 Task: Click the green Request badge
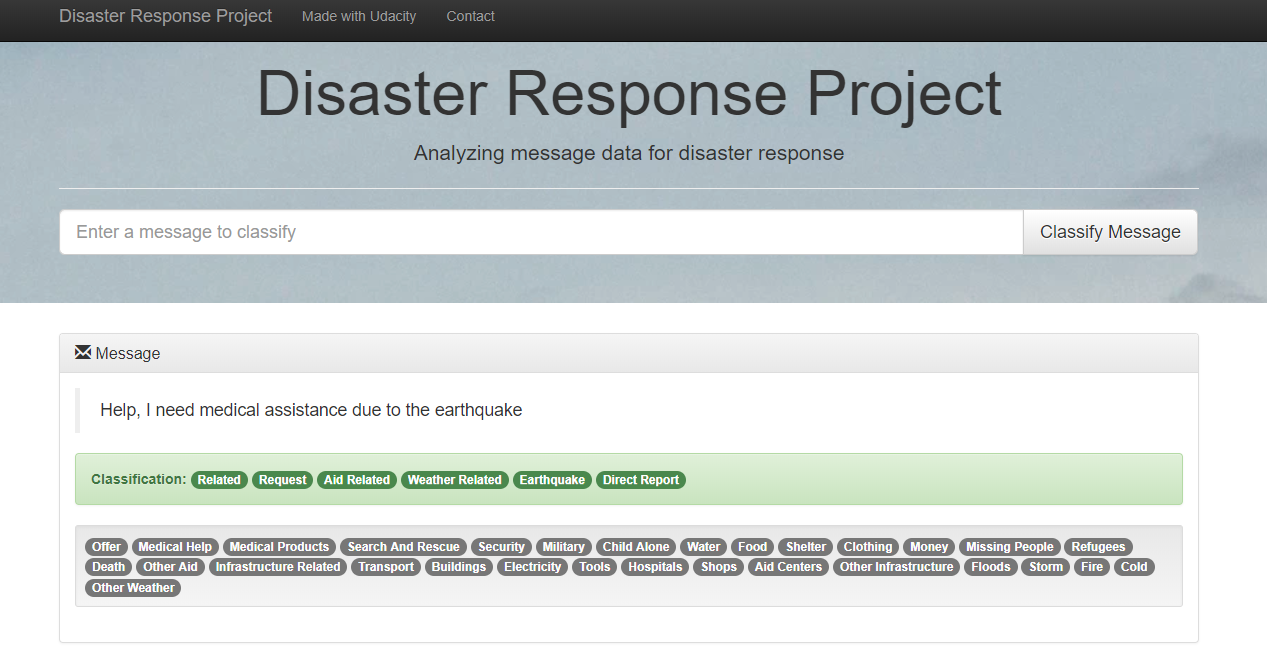point(282,480)
